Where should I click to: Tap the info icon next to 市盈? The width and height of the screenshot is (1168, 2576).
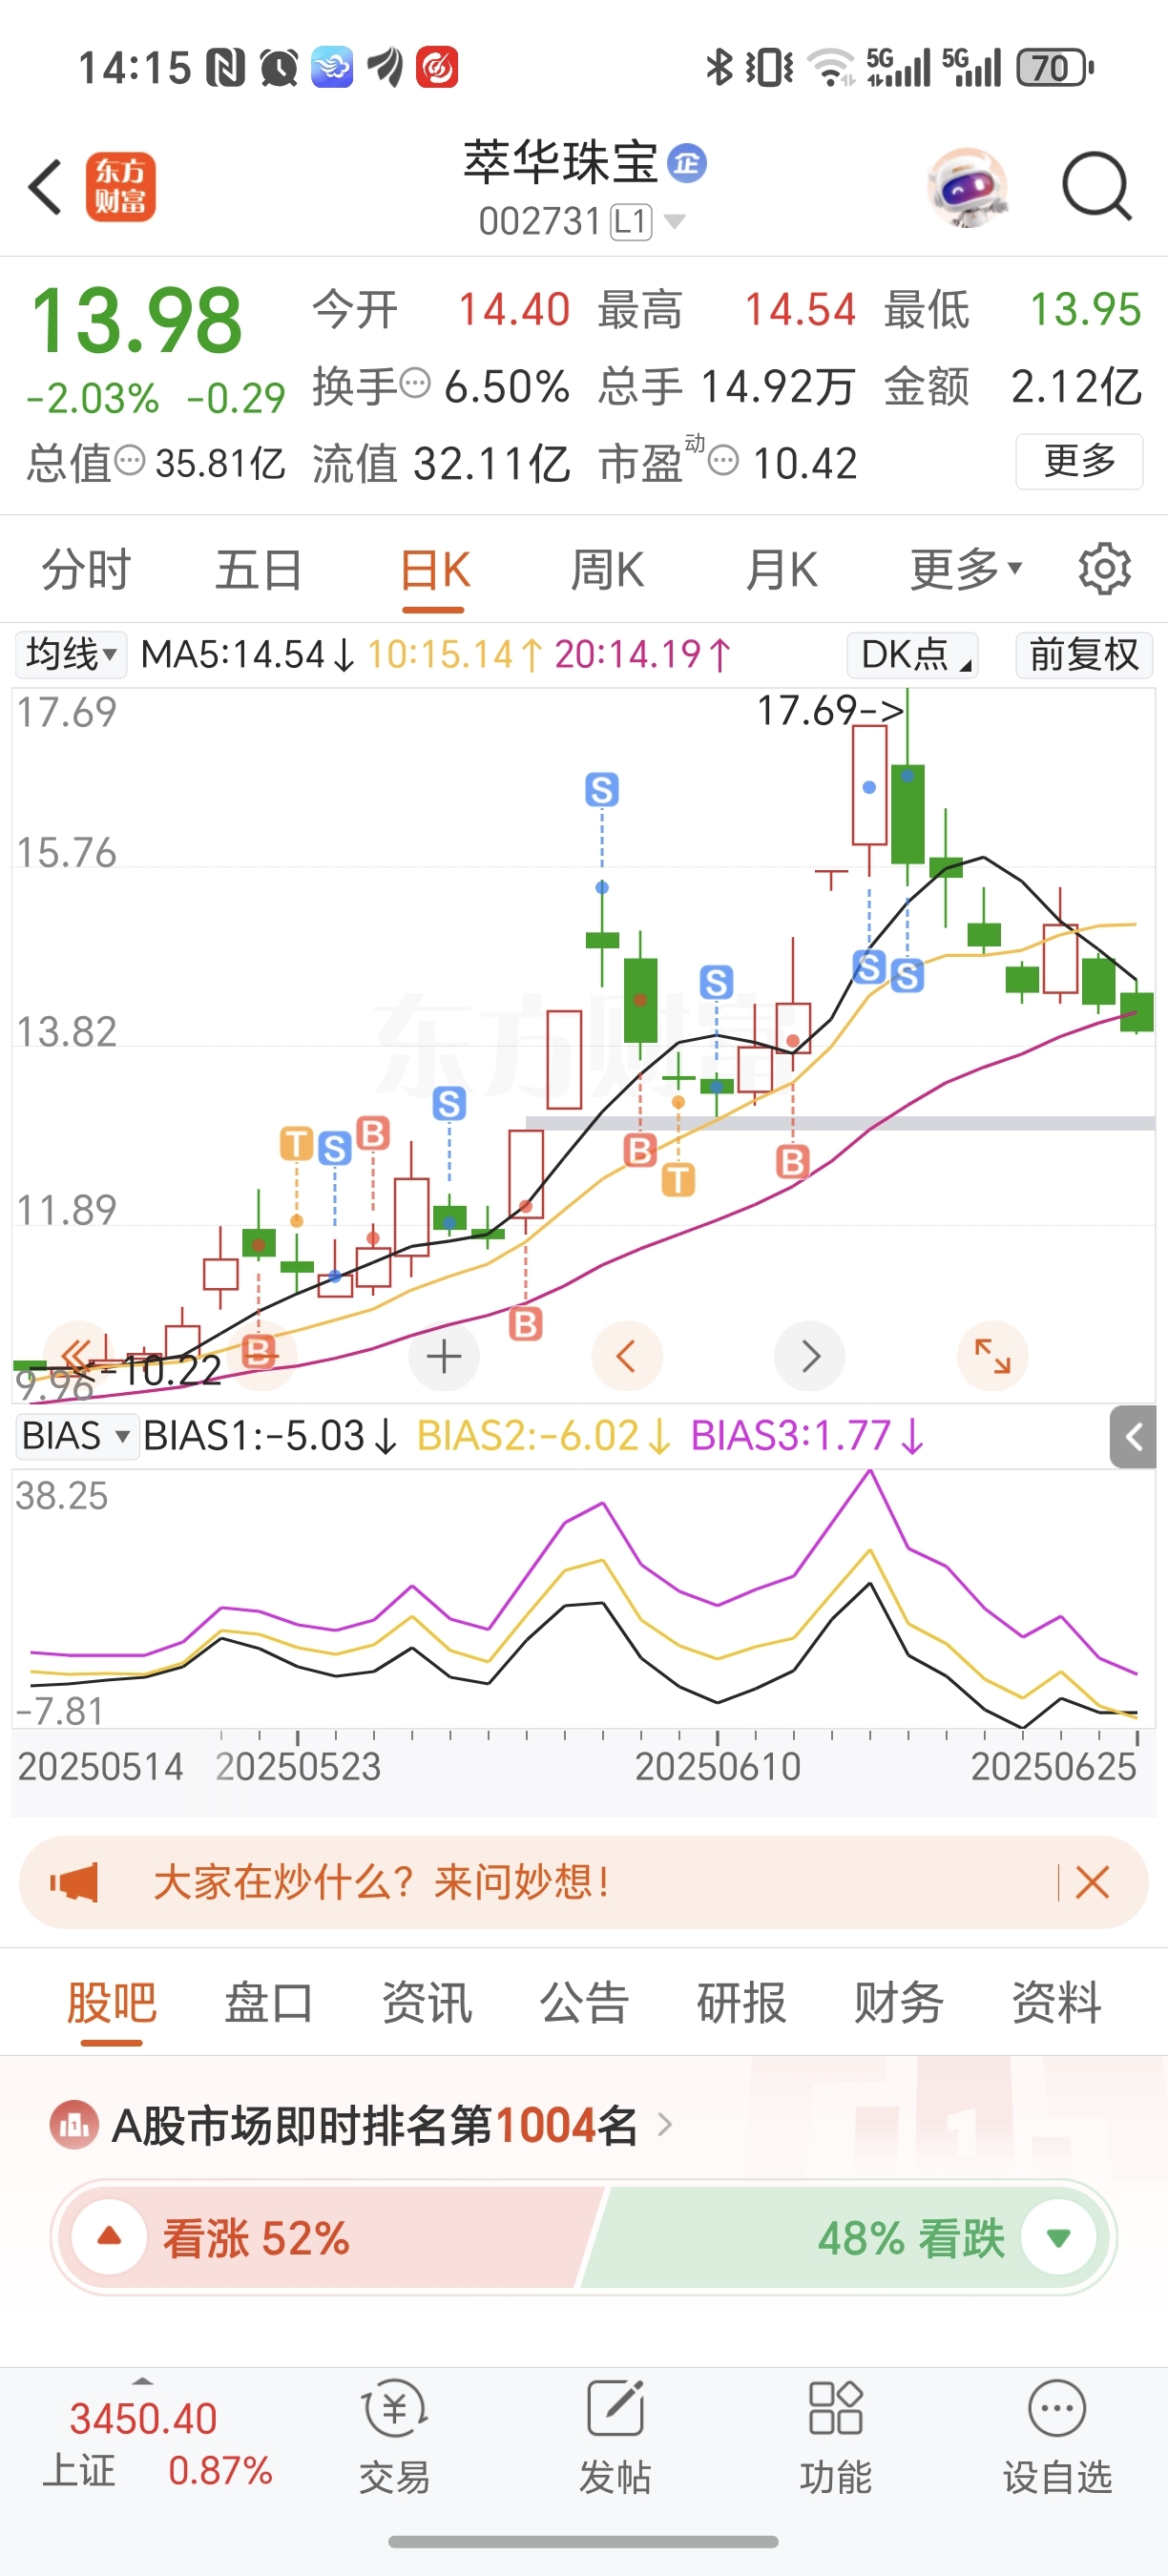[x=723, y=461]
